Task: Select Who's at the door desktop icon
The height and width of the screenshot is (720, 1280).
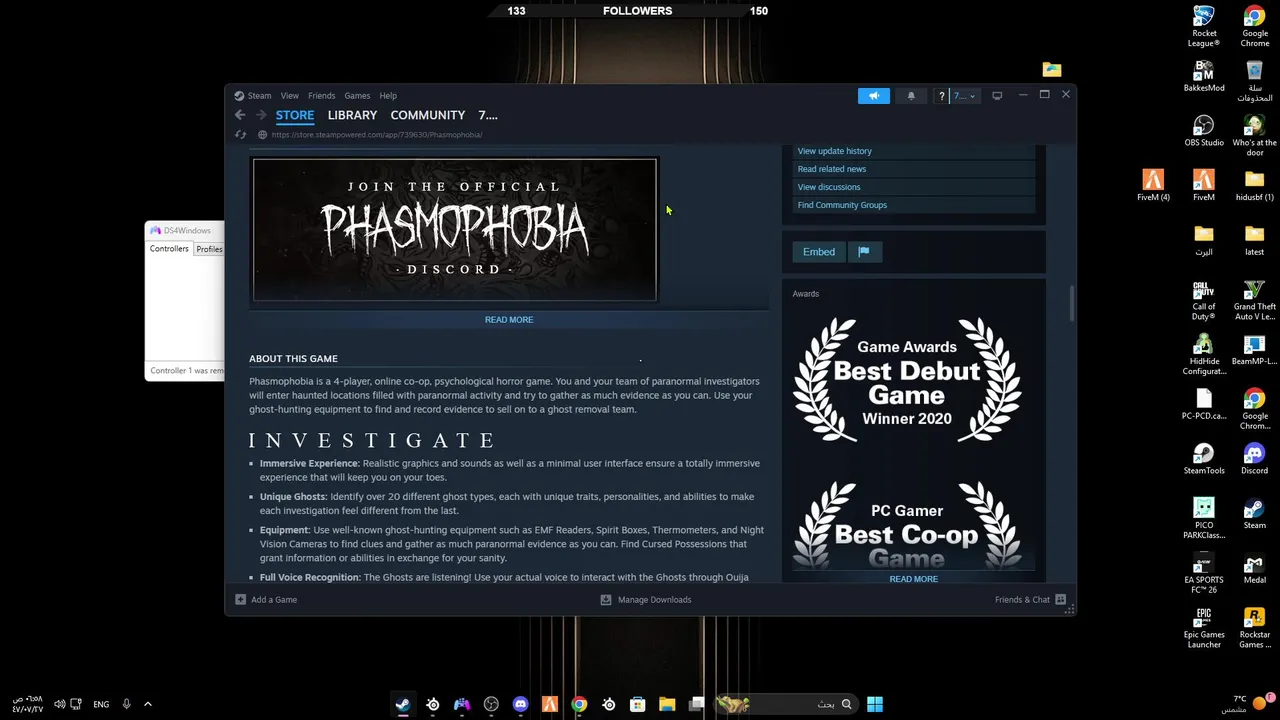Action: pos(1255,135)
